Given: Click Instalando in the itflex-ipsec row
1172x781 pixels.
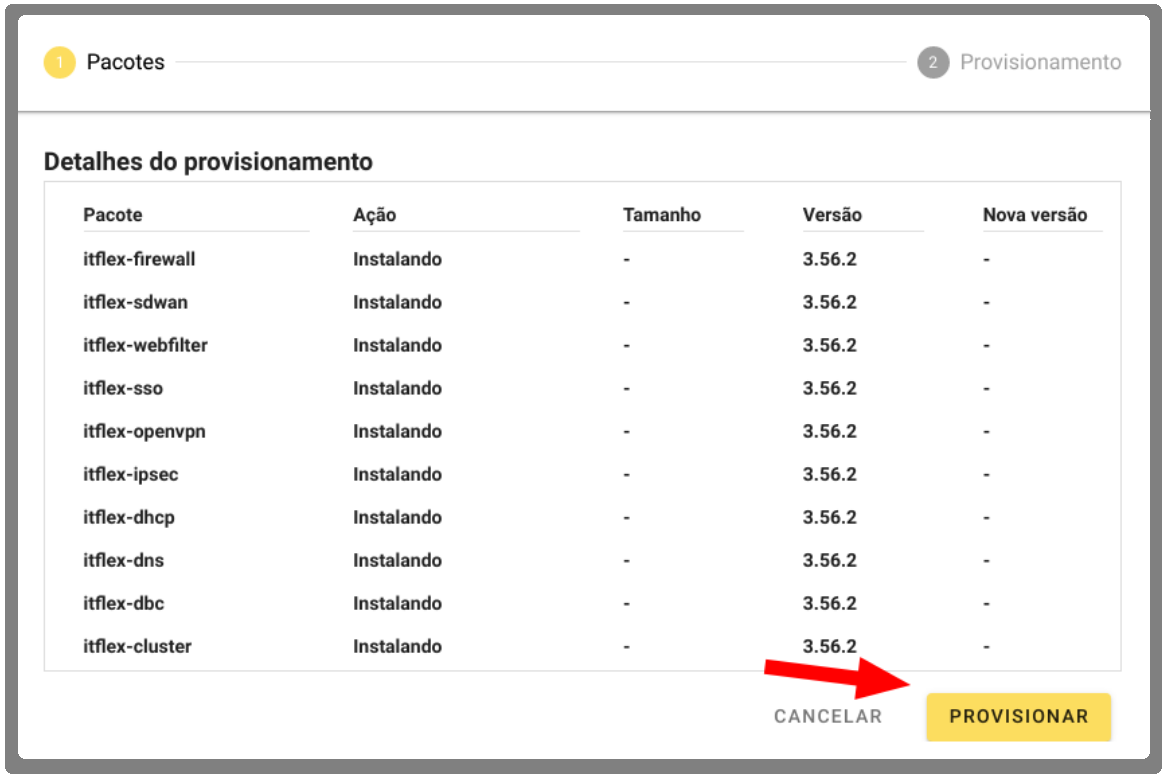Looking at the screenshot, I should 397,475.
